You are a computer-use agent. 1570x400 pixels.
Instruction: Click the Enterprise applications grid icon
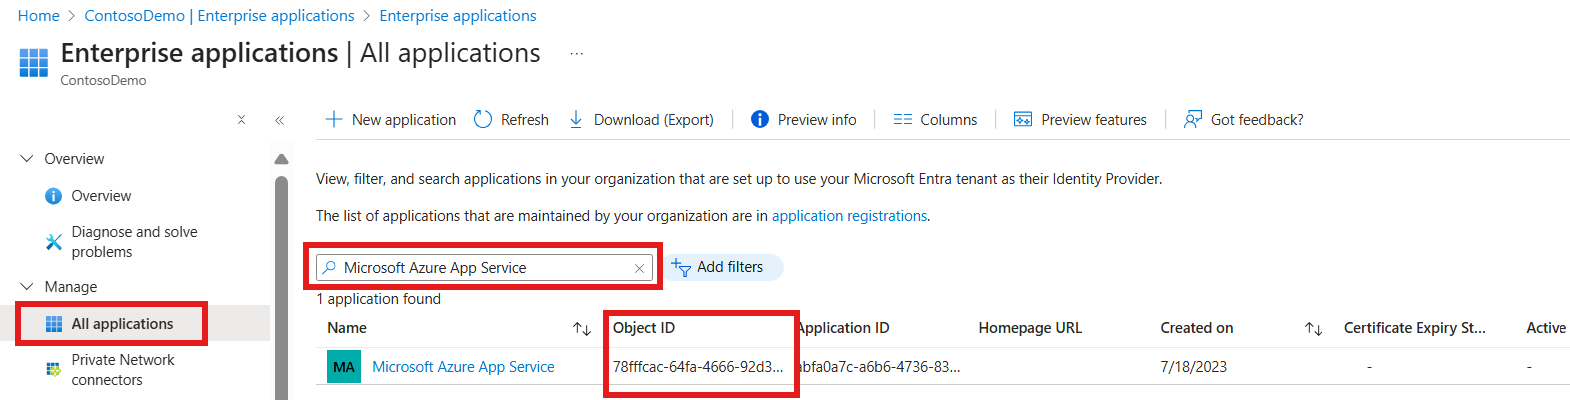tap(34, 62)
